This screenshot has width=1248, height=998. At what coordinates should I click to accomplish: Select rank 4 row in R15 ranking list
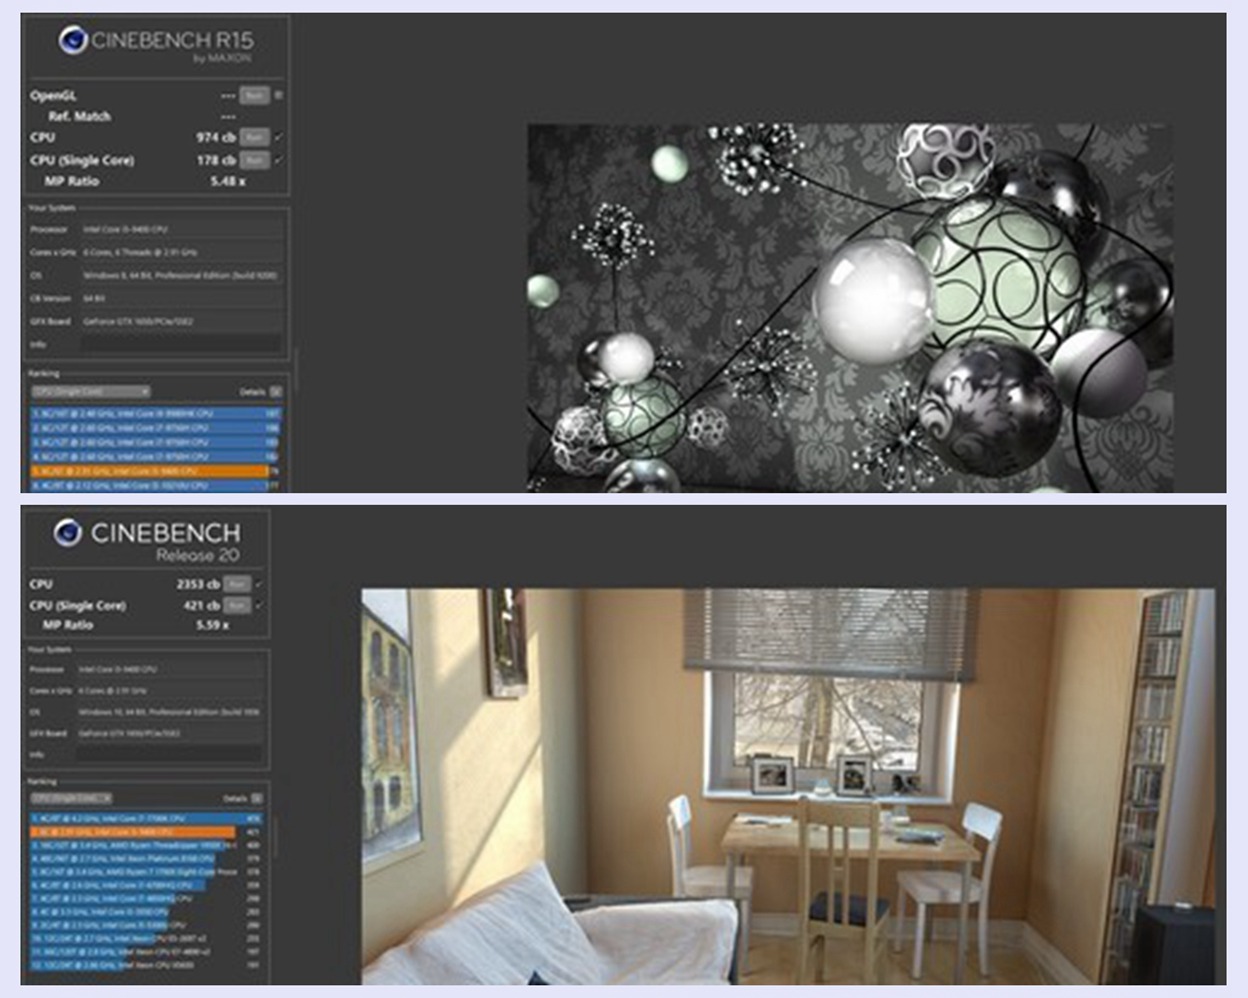156,456
